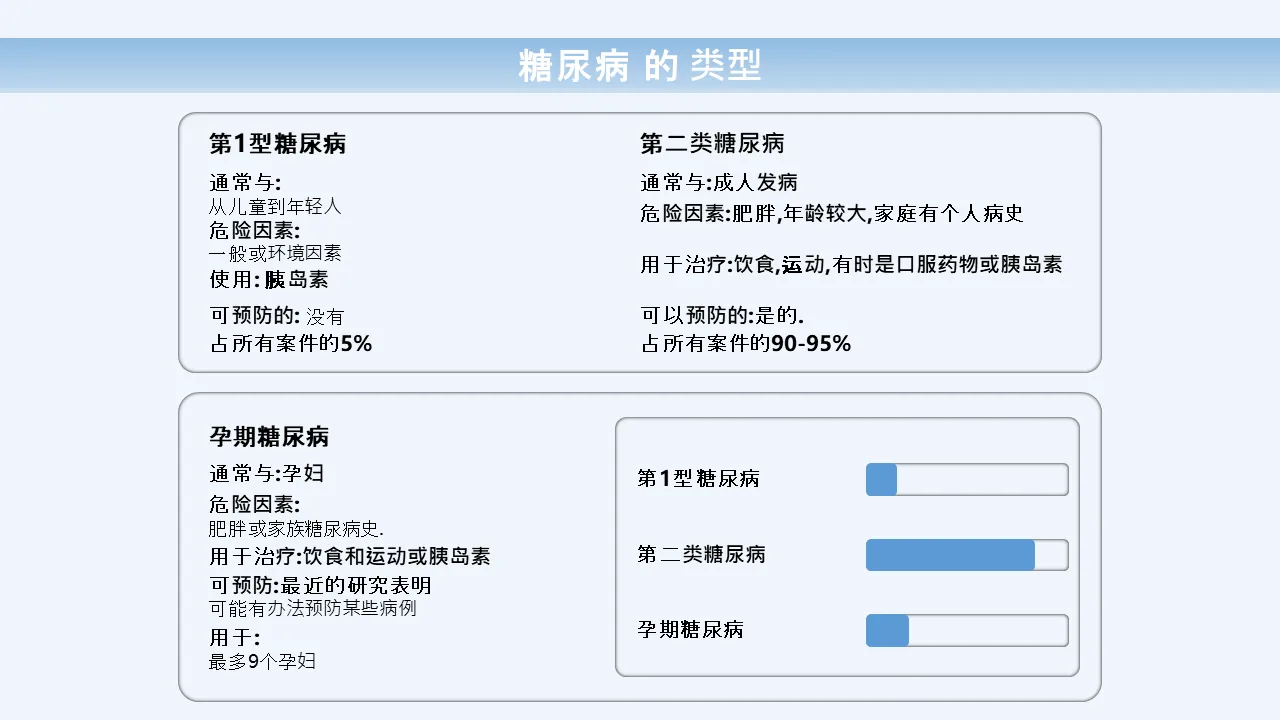Click the text 最多9个孕妇
The width and height of the screenshot is (1280, 720).
[x=262, y=661]
